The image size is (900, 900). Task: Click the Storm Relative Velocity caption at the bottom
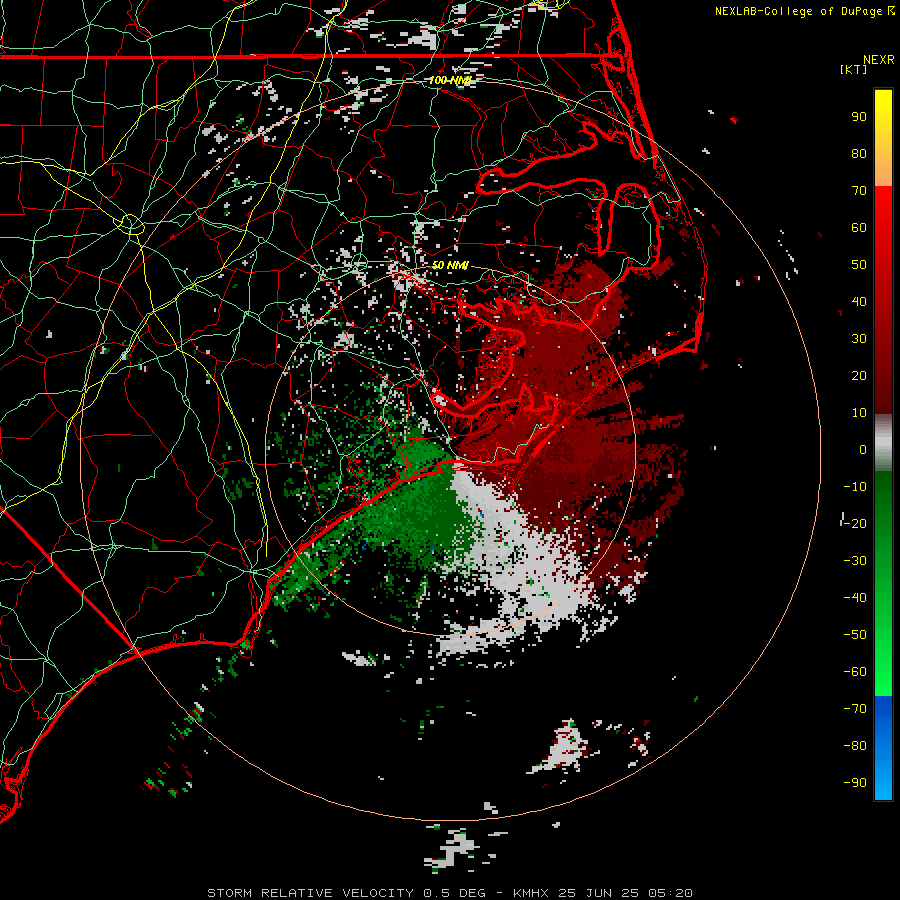(449, 893)
